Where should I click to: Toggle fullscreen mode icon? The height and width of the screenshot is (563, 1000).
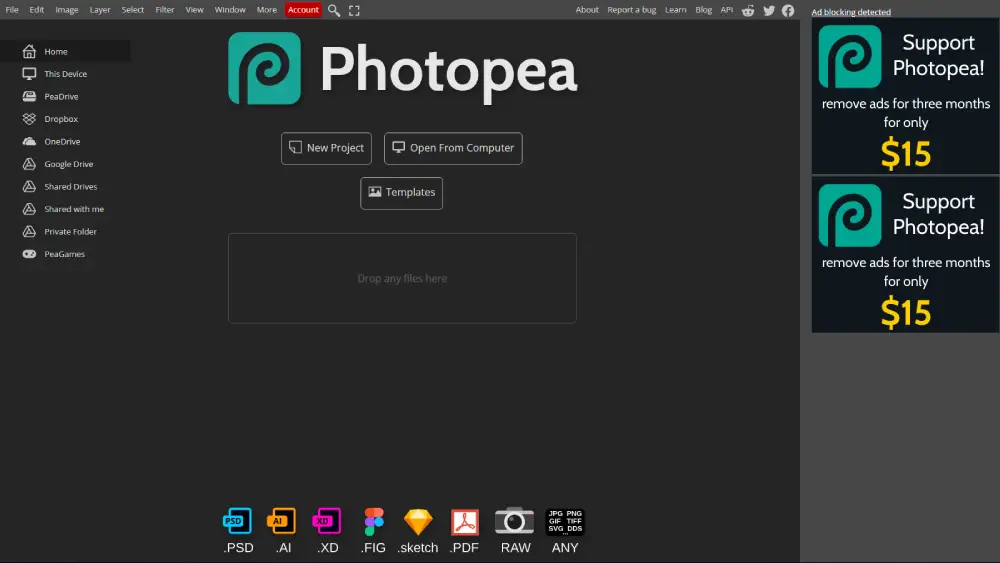pos(354,10)
